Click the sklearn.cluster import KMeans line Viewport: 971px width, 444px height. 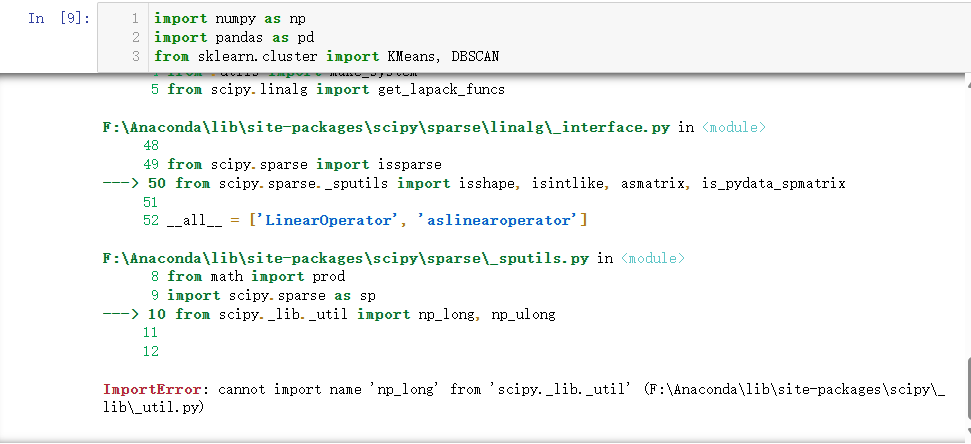(326, 56)
